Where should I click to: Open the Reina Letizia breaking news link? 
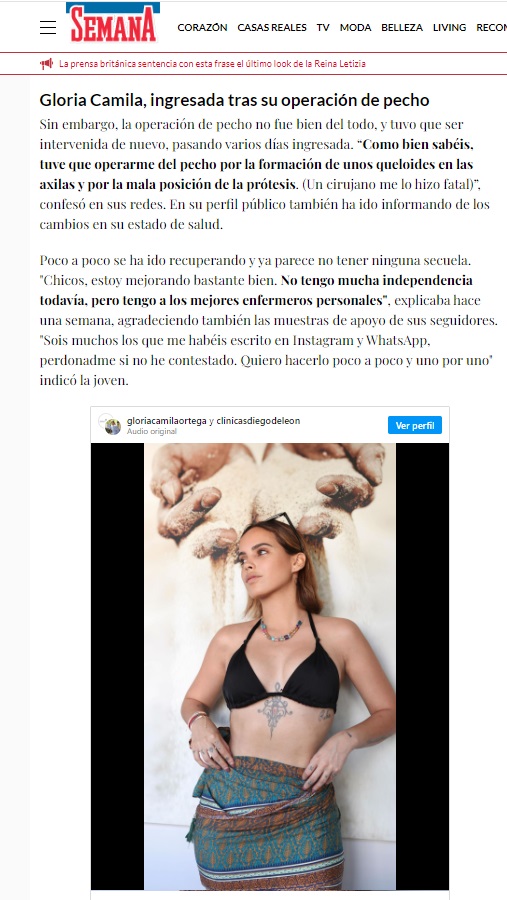(212, 64)
